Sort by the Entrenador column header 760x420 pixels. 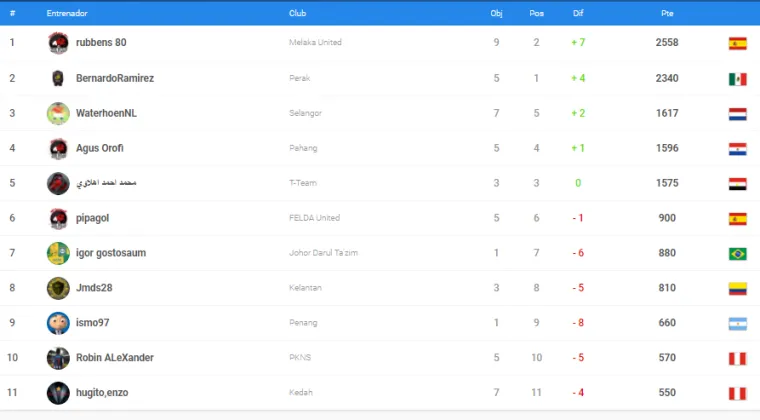[x=67, y=13]
